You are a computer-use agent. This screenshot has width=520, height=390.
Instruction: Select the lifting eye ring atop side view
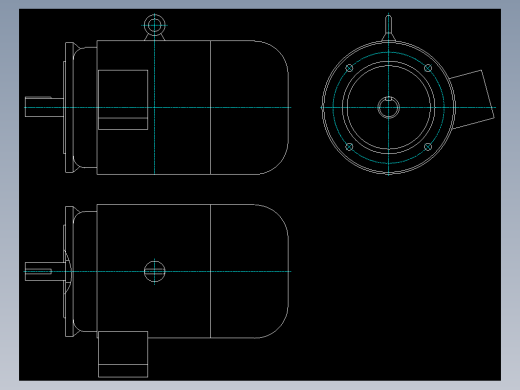click(154, 25)
